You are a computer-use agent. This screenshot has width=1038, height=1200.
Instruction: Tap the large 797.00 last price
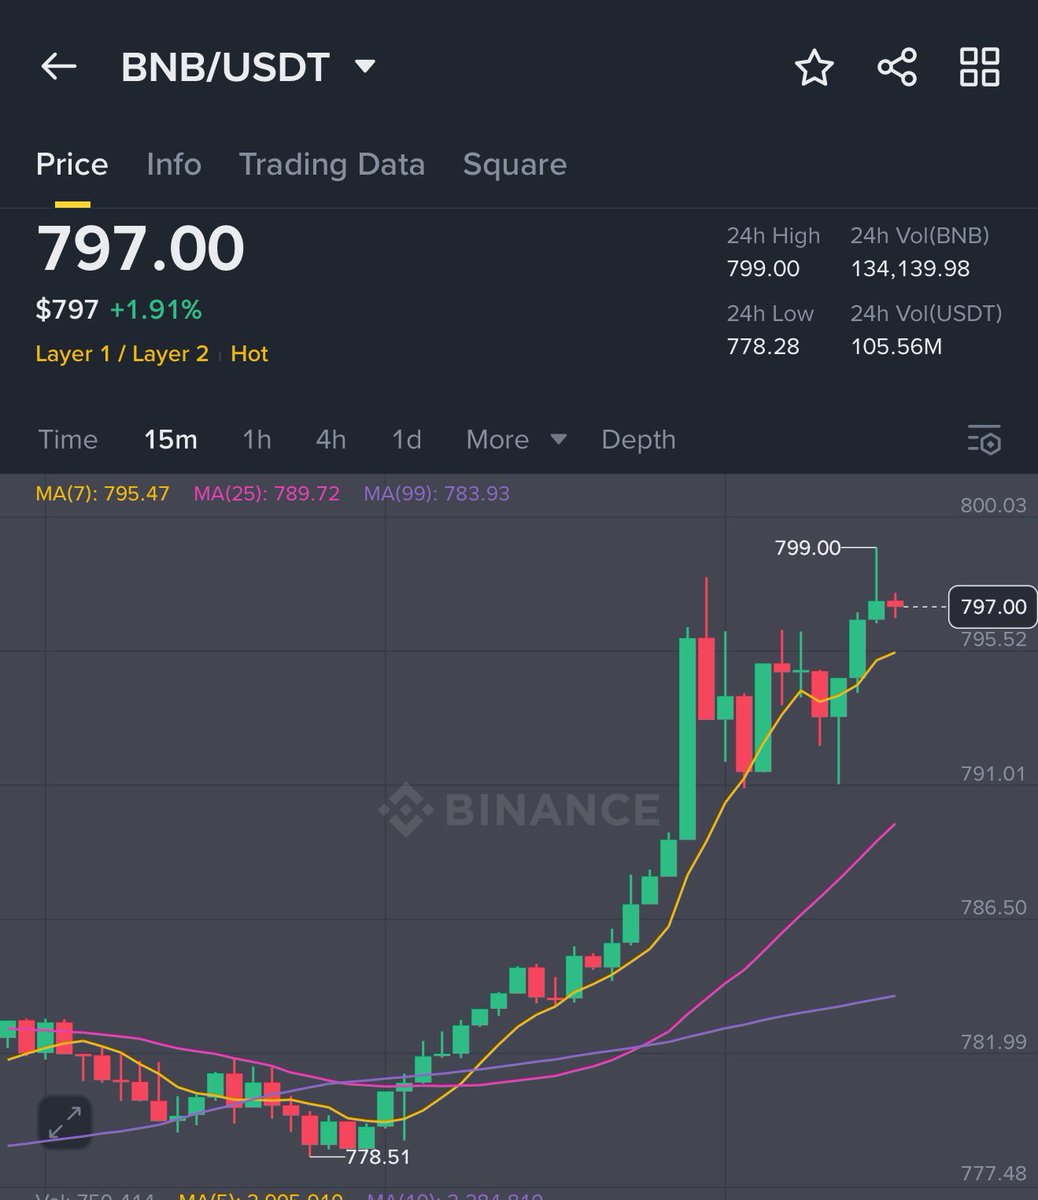pyautogui.click(x=140, y=249)
